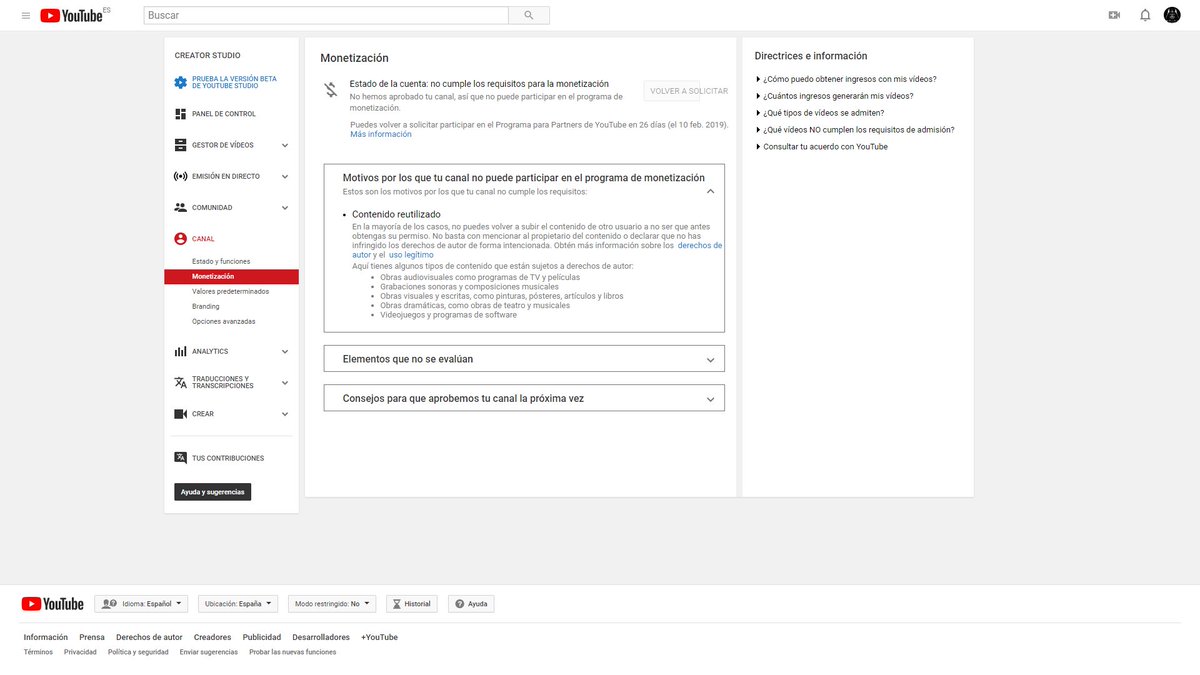The image size is (1200, 675).
Task: Open Branding settings
Action: coord(206,307)
